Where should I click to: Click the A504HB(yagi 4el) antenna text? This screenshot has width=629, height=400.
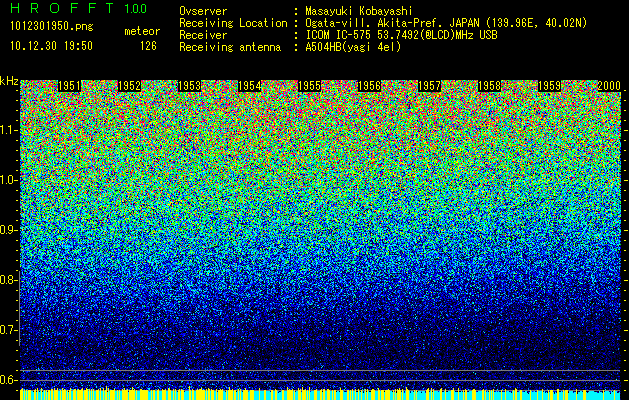coord(353,47)
